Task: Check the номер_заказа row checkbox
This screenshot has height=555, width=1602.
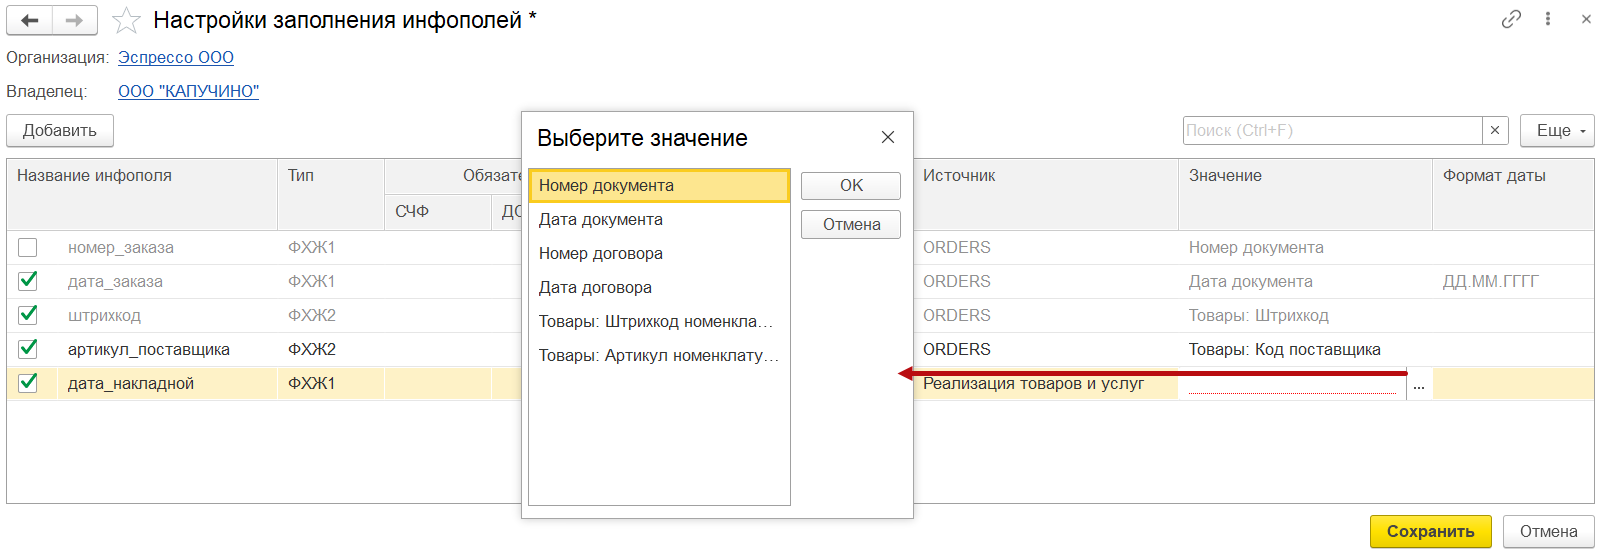Action: tap(28, 247)
